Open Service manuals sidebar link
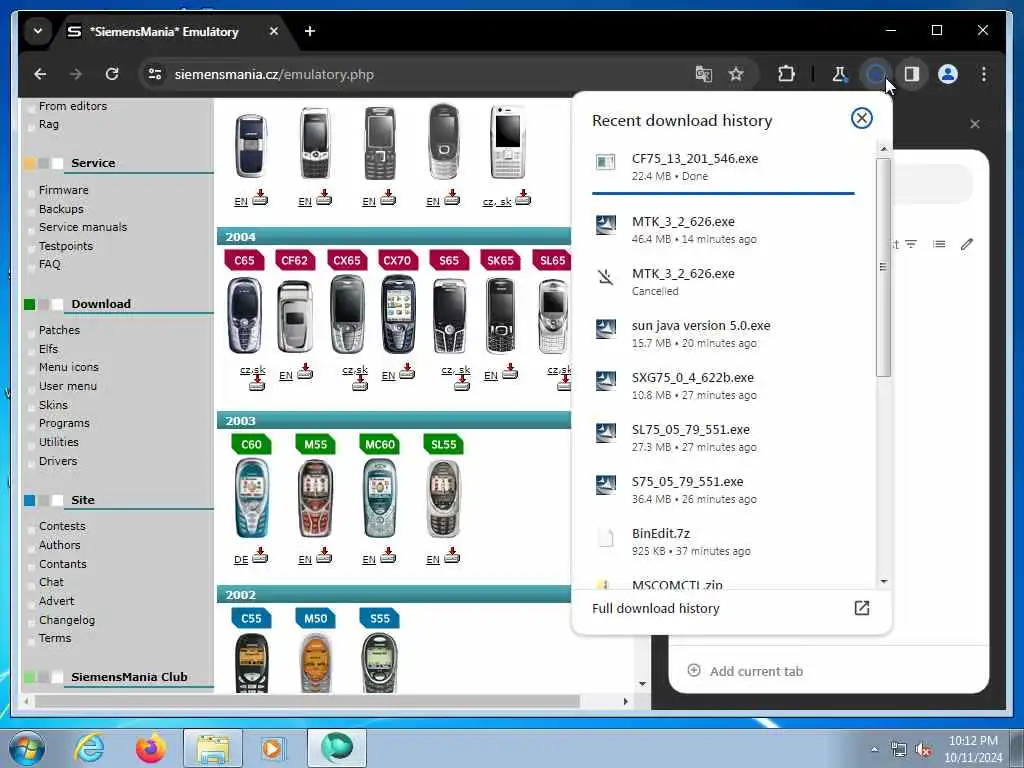This screenshot has height=768, width=1024. (x=83, y=227)
